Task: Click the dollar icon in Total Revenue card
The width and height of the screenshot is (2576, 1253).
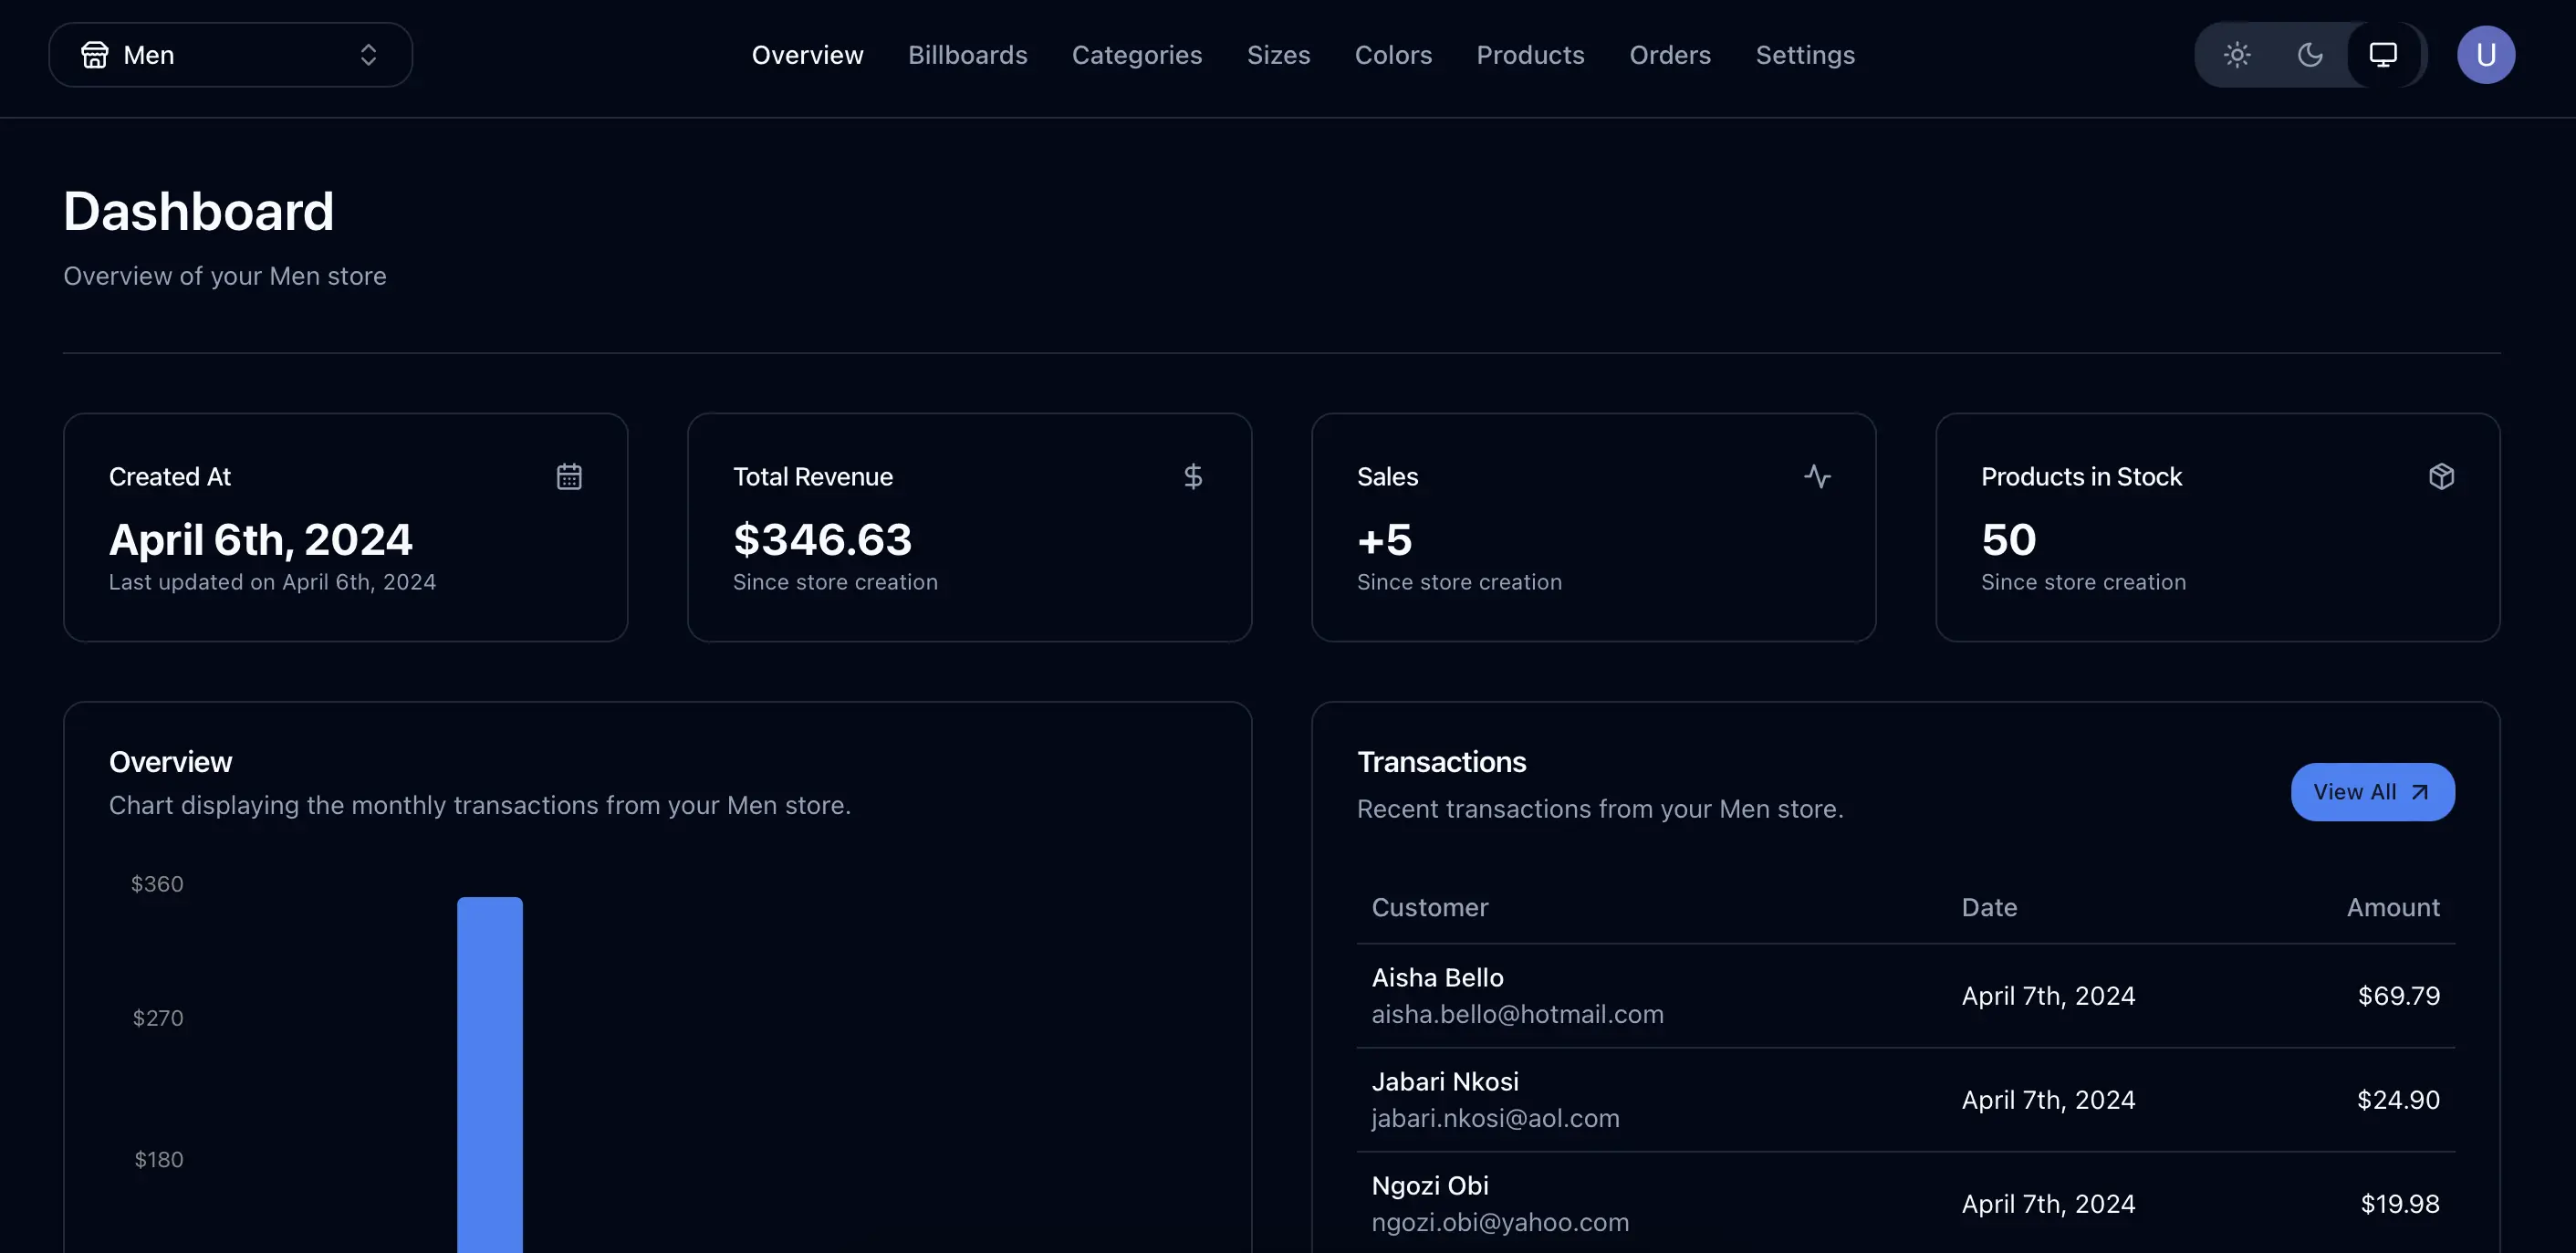Action: click(1193, 477)
